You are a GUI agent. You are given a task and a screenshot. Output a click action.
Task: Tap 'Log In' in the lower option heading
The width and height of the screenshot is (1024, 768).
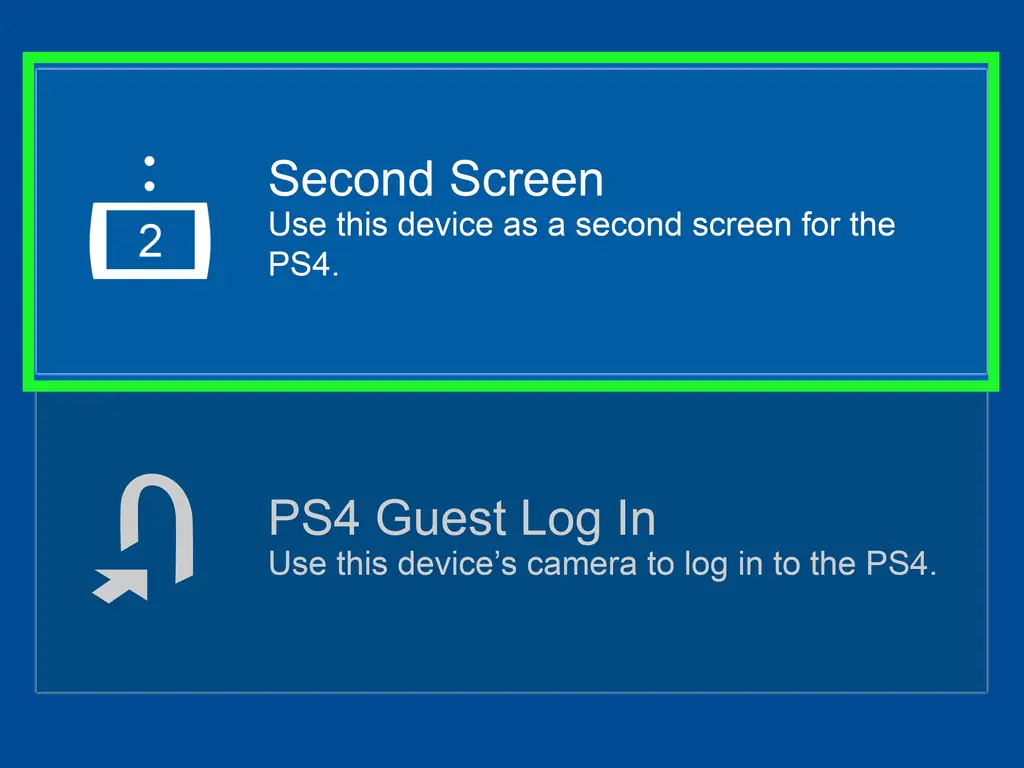point(588,520)
